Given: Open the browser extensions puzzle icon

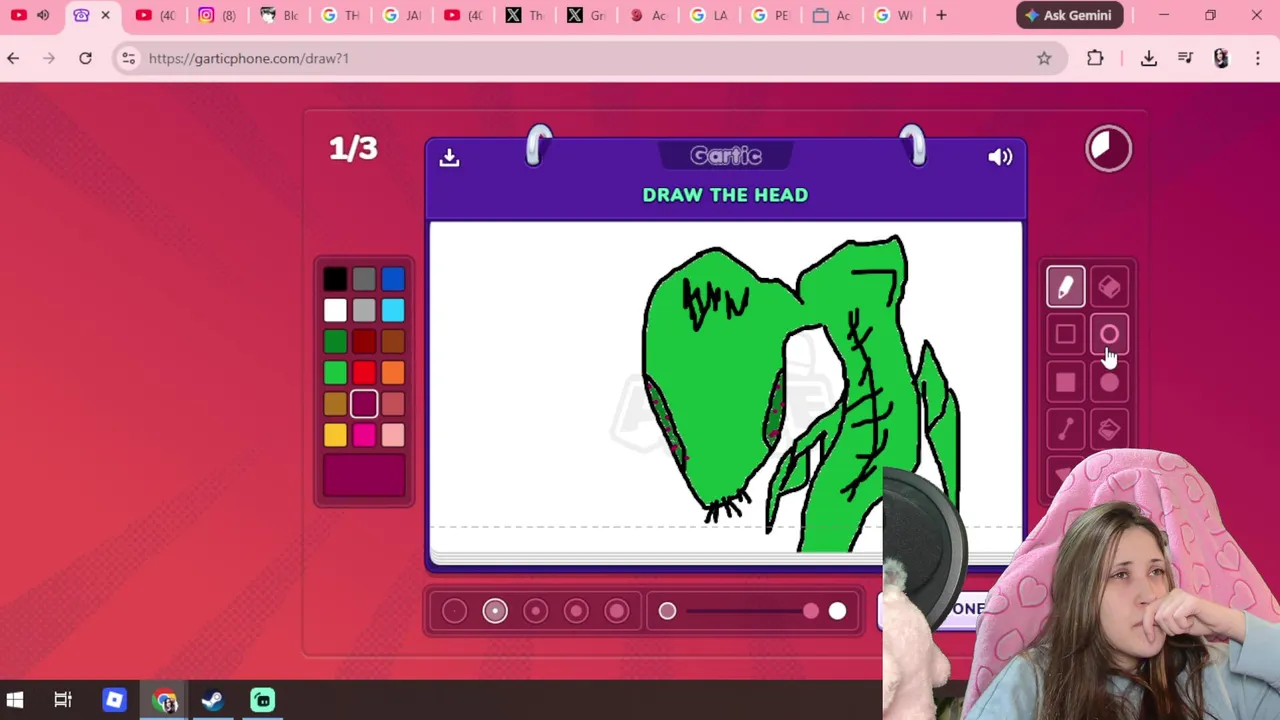Looking at the screenshot, I should 1095,58.
